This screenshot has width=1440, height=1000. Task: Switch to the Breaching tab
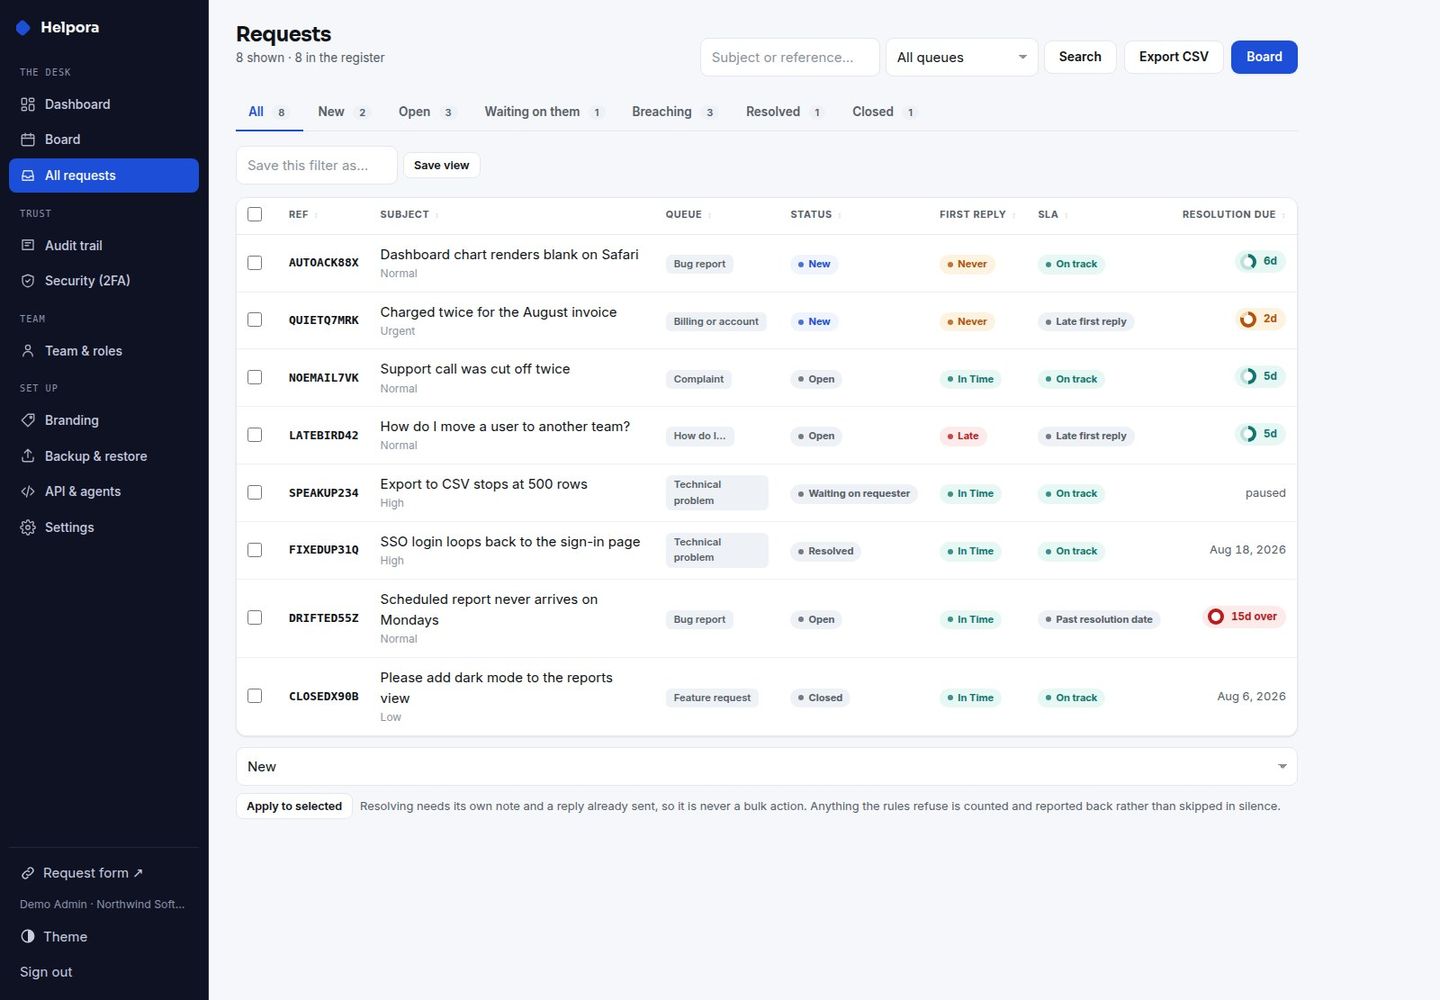coord(674,112)
